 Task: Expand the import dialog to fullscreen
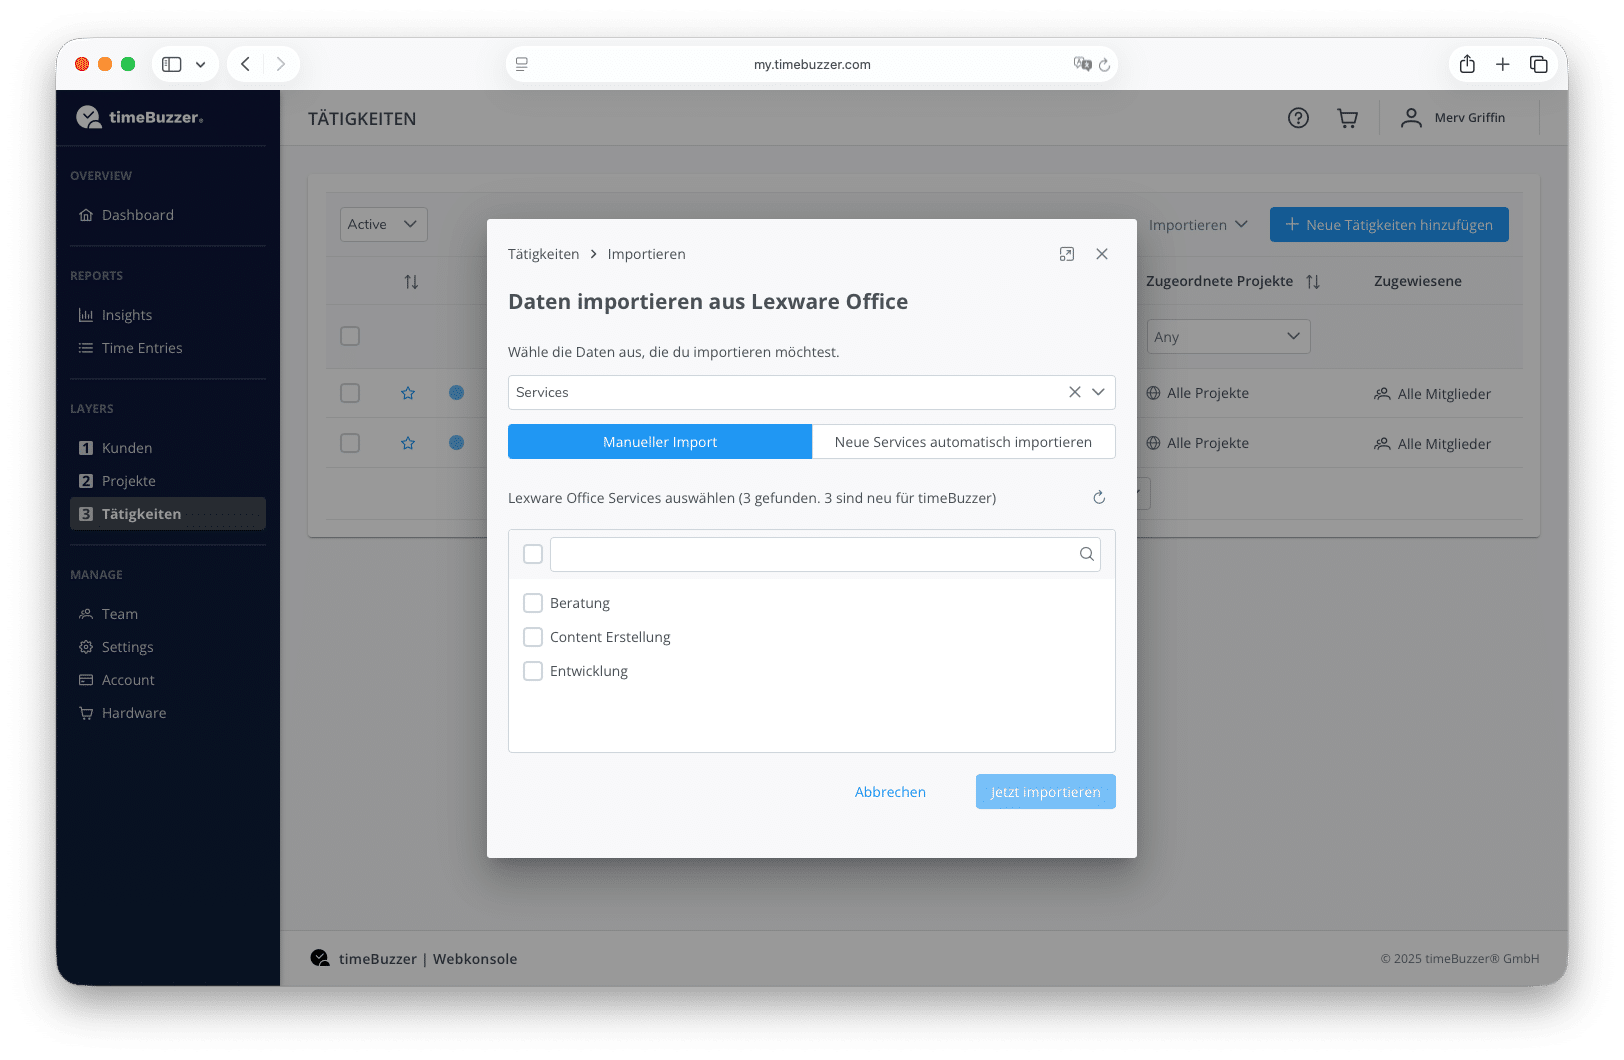click(1067, 254)
